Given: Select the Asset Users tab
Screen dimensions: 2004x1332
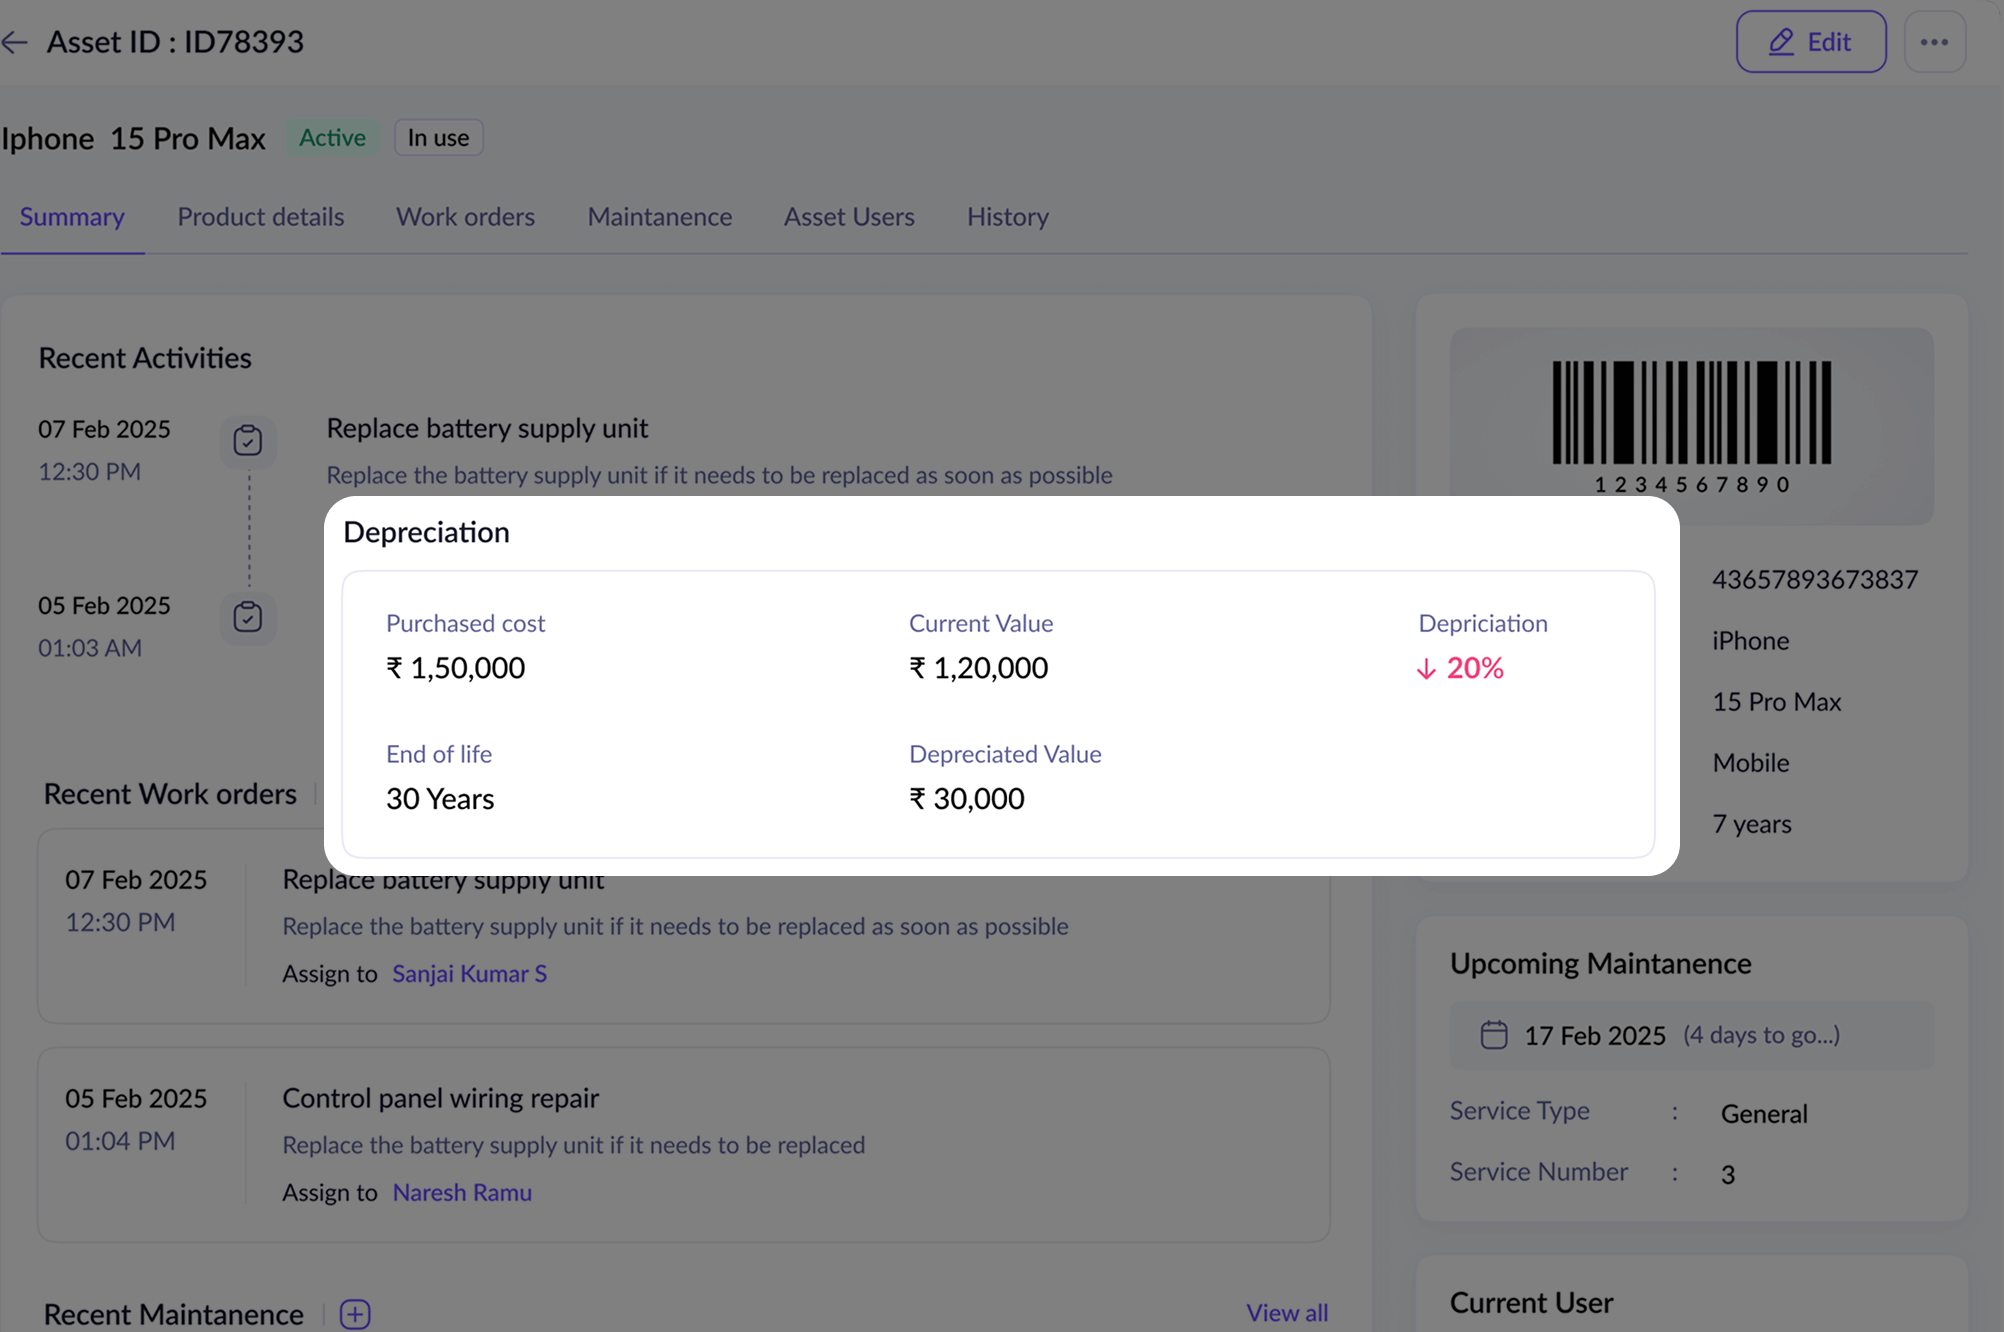Looking at the screenshot, I should [848, 217].
